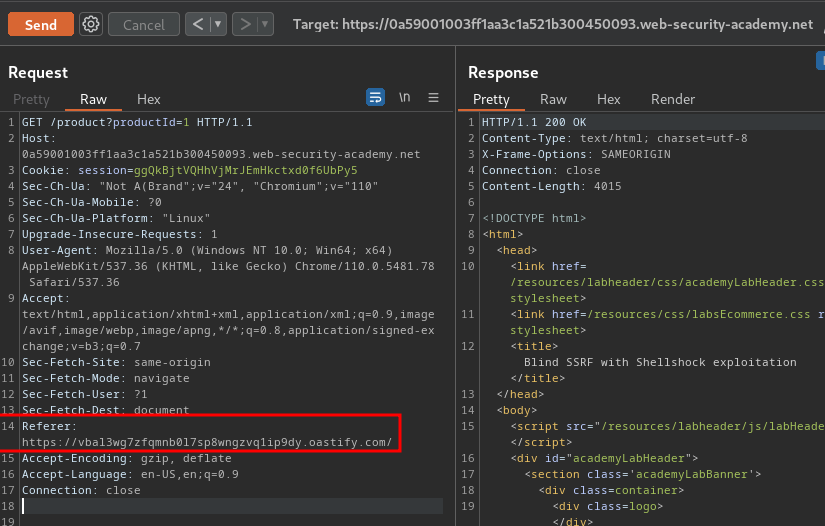
Task: Go to next request with forward arrow
Action: (245, 24)
